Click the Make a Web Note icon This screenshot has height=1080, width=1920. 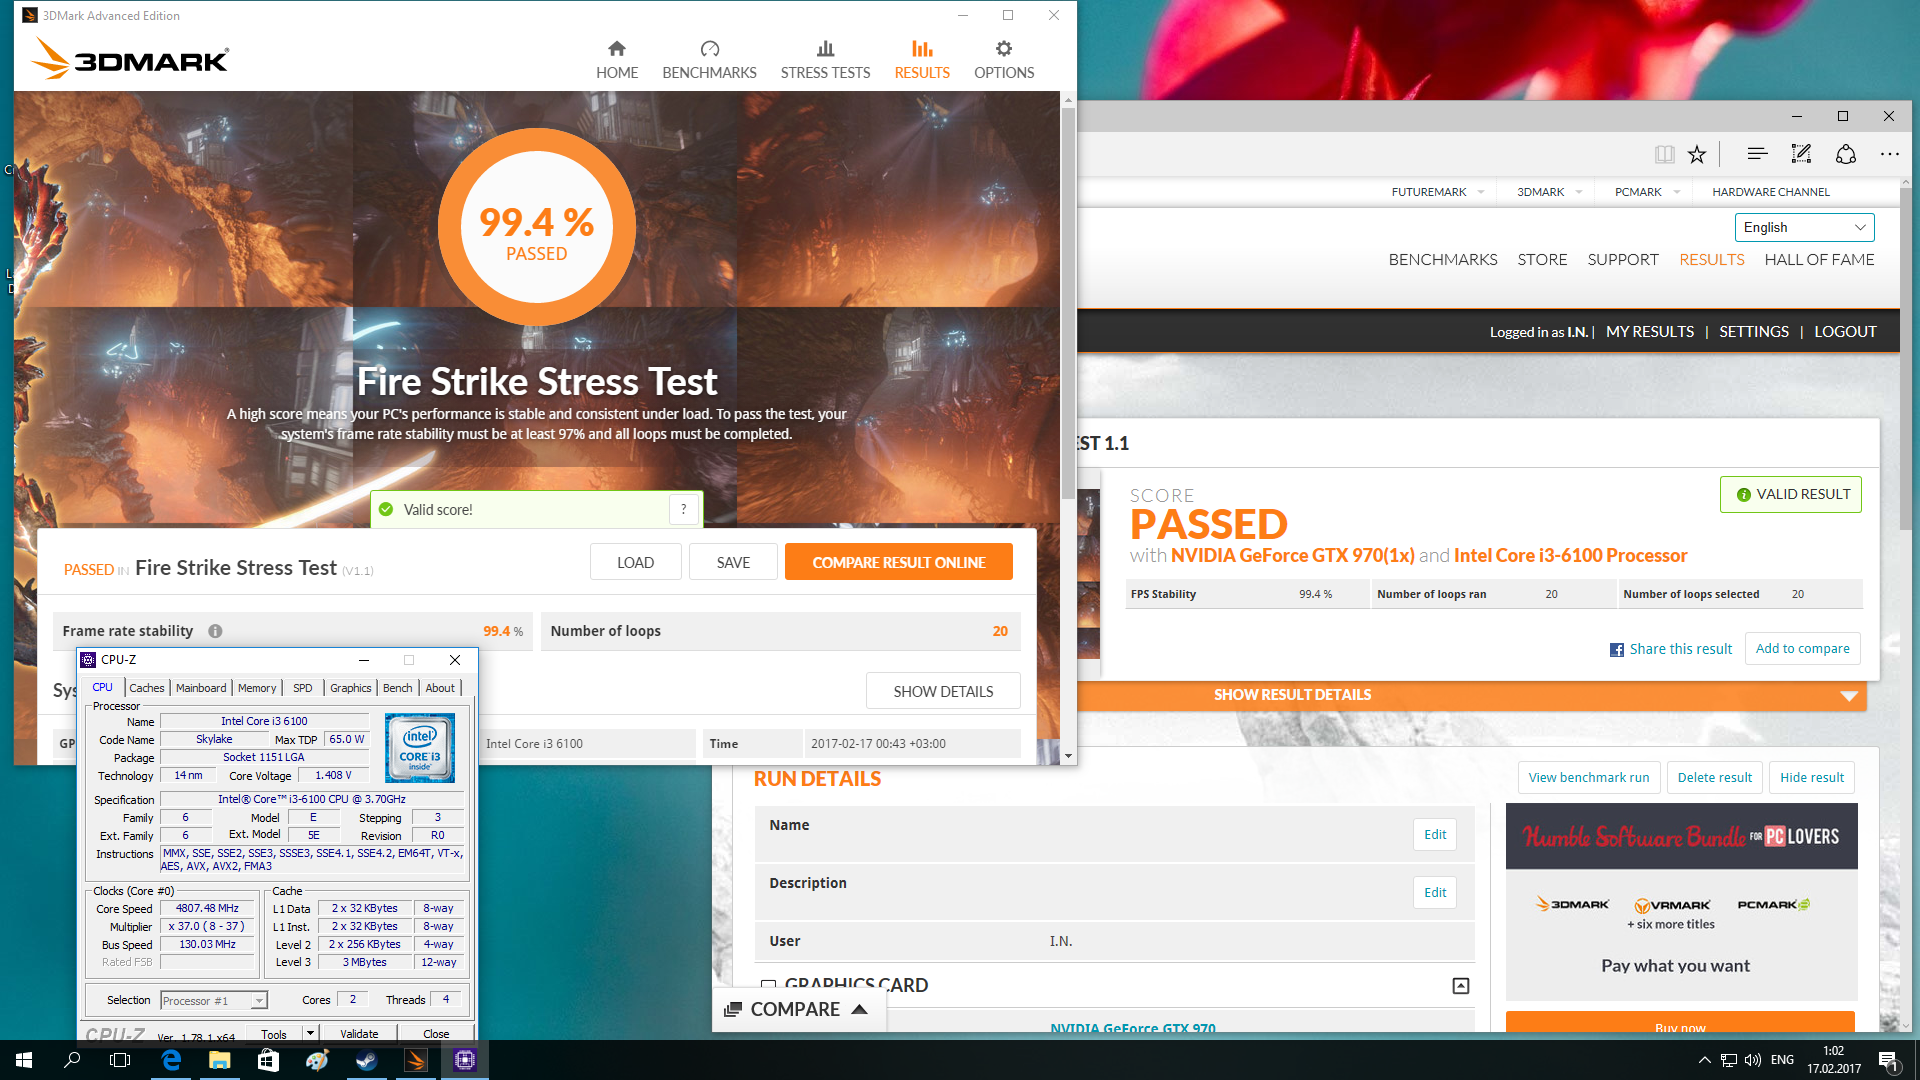[x=1801, y=154]
